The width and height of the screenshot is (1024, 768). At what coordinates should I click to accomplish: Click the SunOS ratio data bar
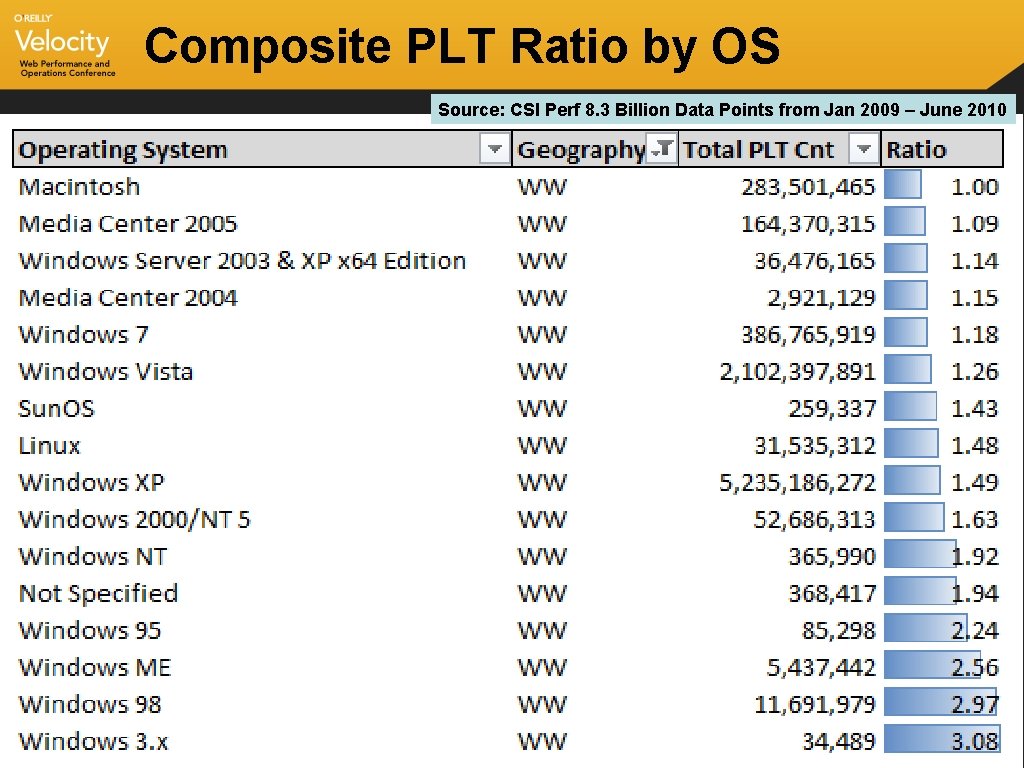(910, 408)
